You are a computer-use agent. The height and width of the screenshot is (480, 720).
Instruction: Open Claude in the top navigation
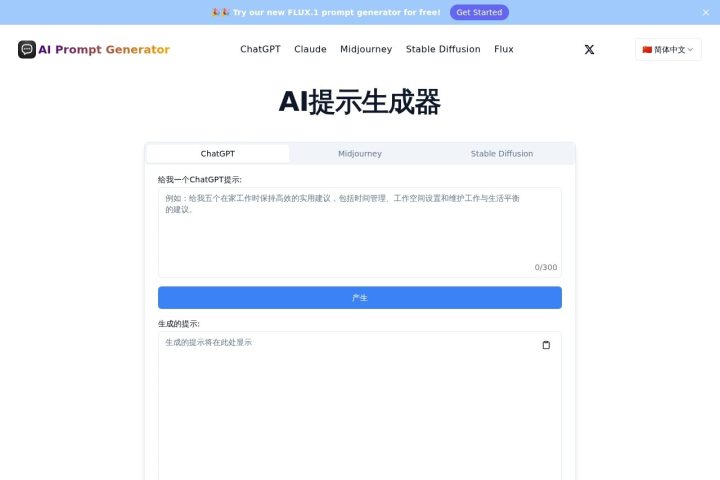310,49
